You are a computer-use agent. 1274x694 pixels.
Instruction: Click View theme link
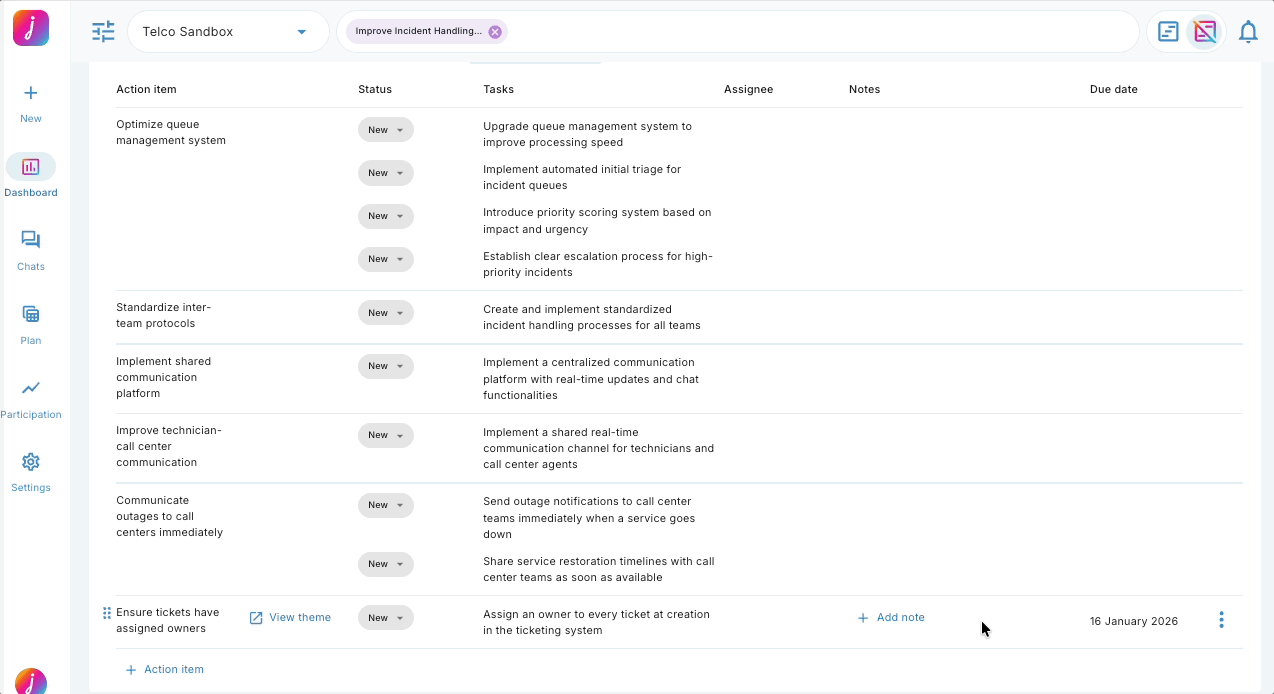[x=290, y=618]
